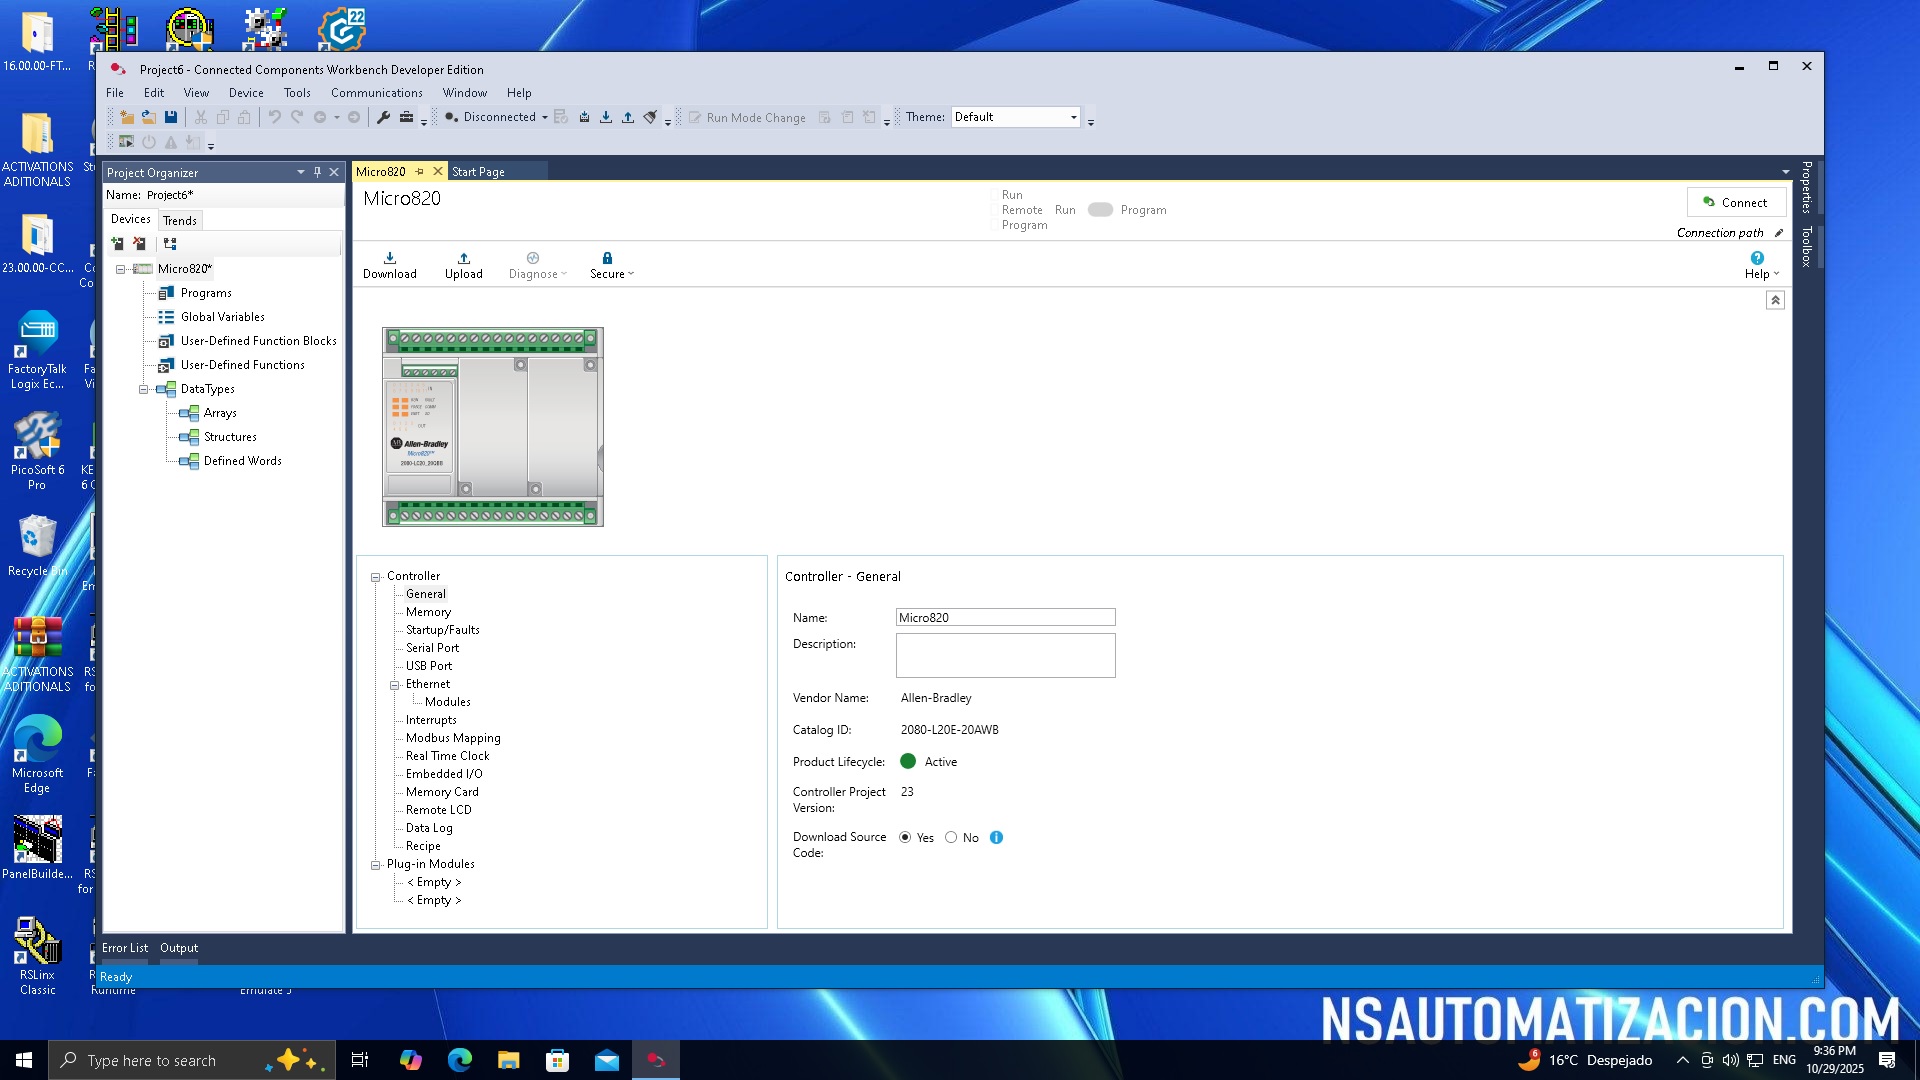Image resolution: width=1920 pixels, height=1080 pixels.
Task: Collapse the Ethernet tree node
Action: tap(396, 684)
